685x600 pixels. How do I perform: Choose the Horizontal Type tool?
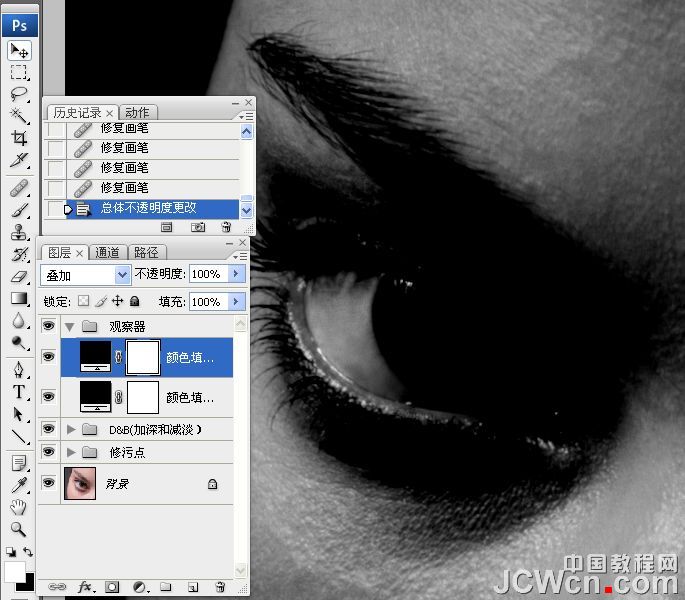[x=19, y=392]
